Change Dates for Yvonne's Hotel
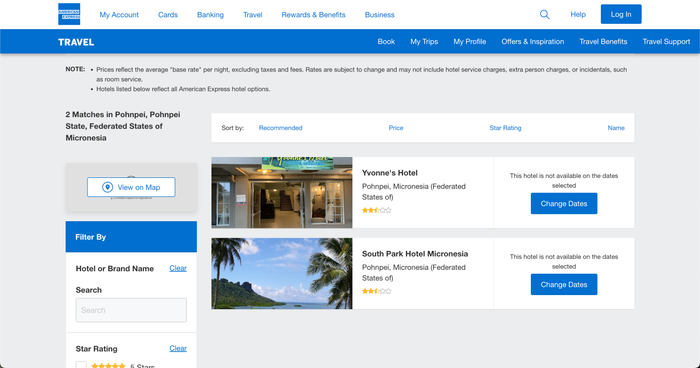 tap(564, 204)
